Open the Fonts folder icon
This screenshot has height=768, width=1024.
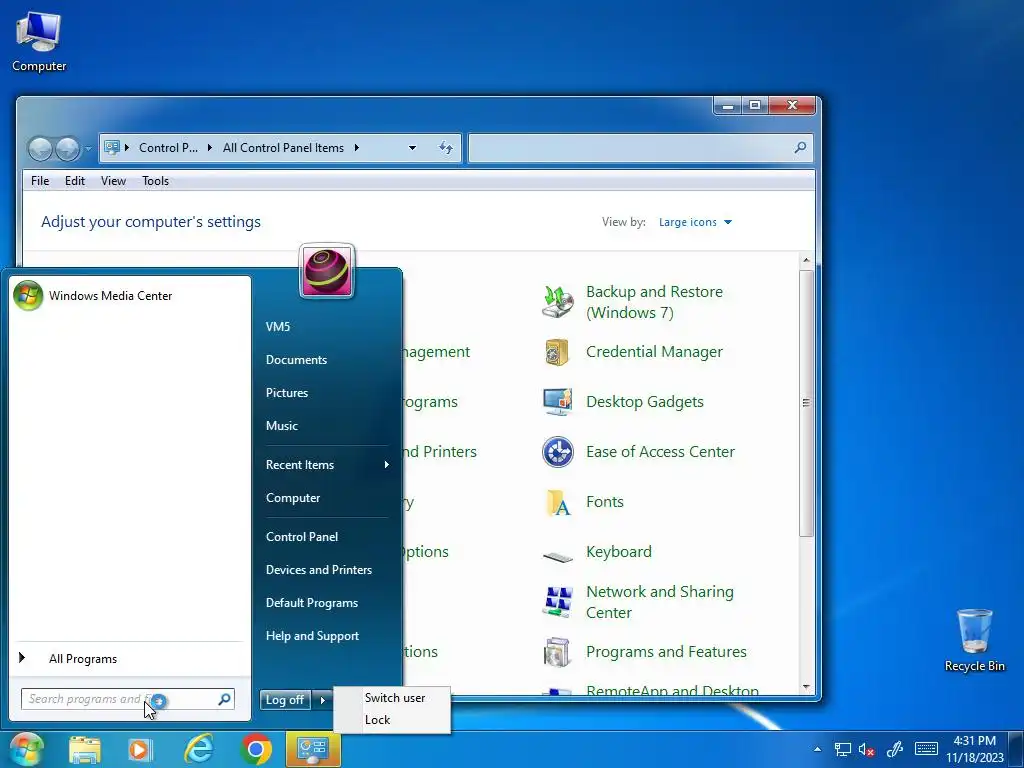pyautogui.click(x=557, y=502)
